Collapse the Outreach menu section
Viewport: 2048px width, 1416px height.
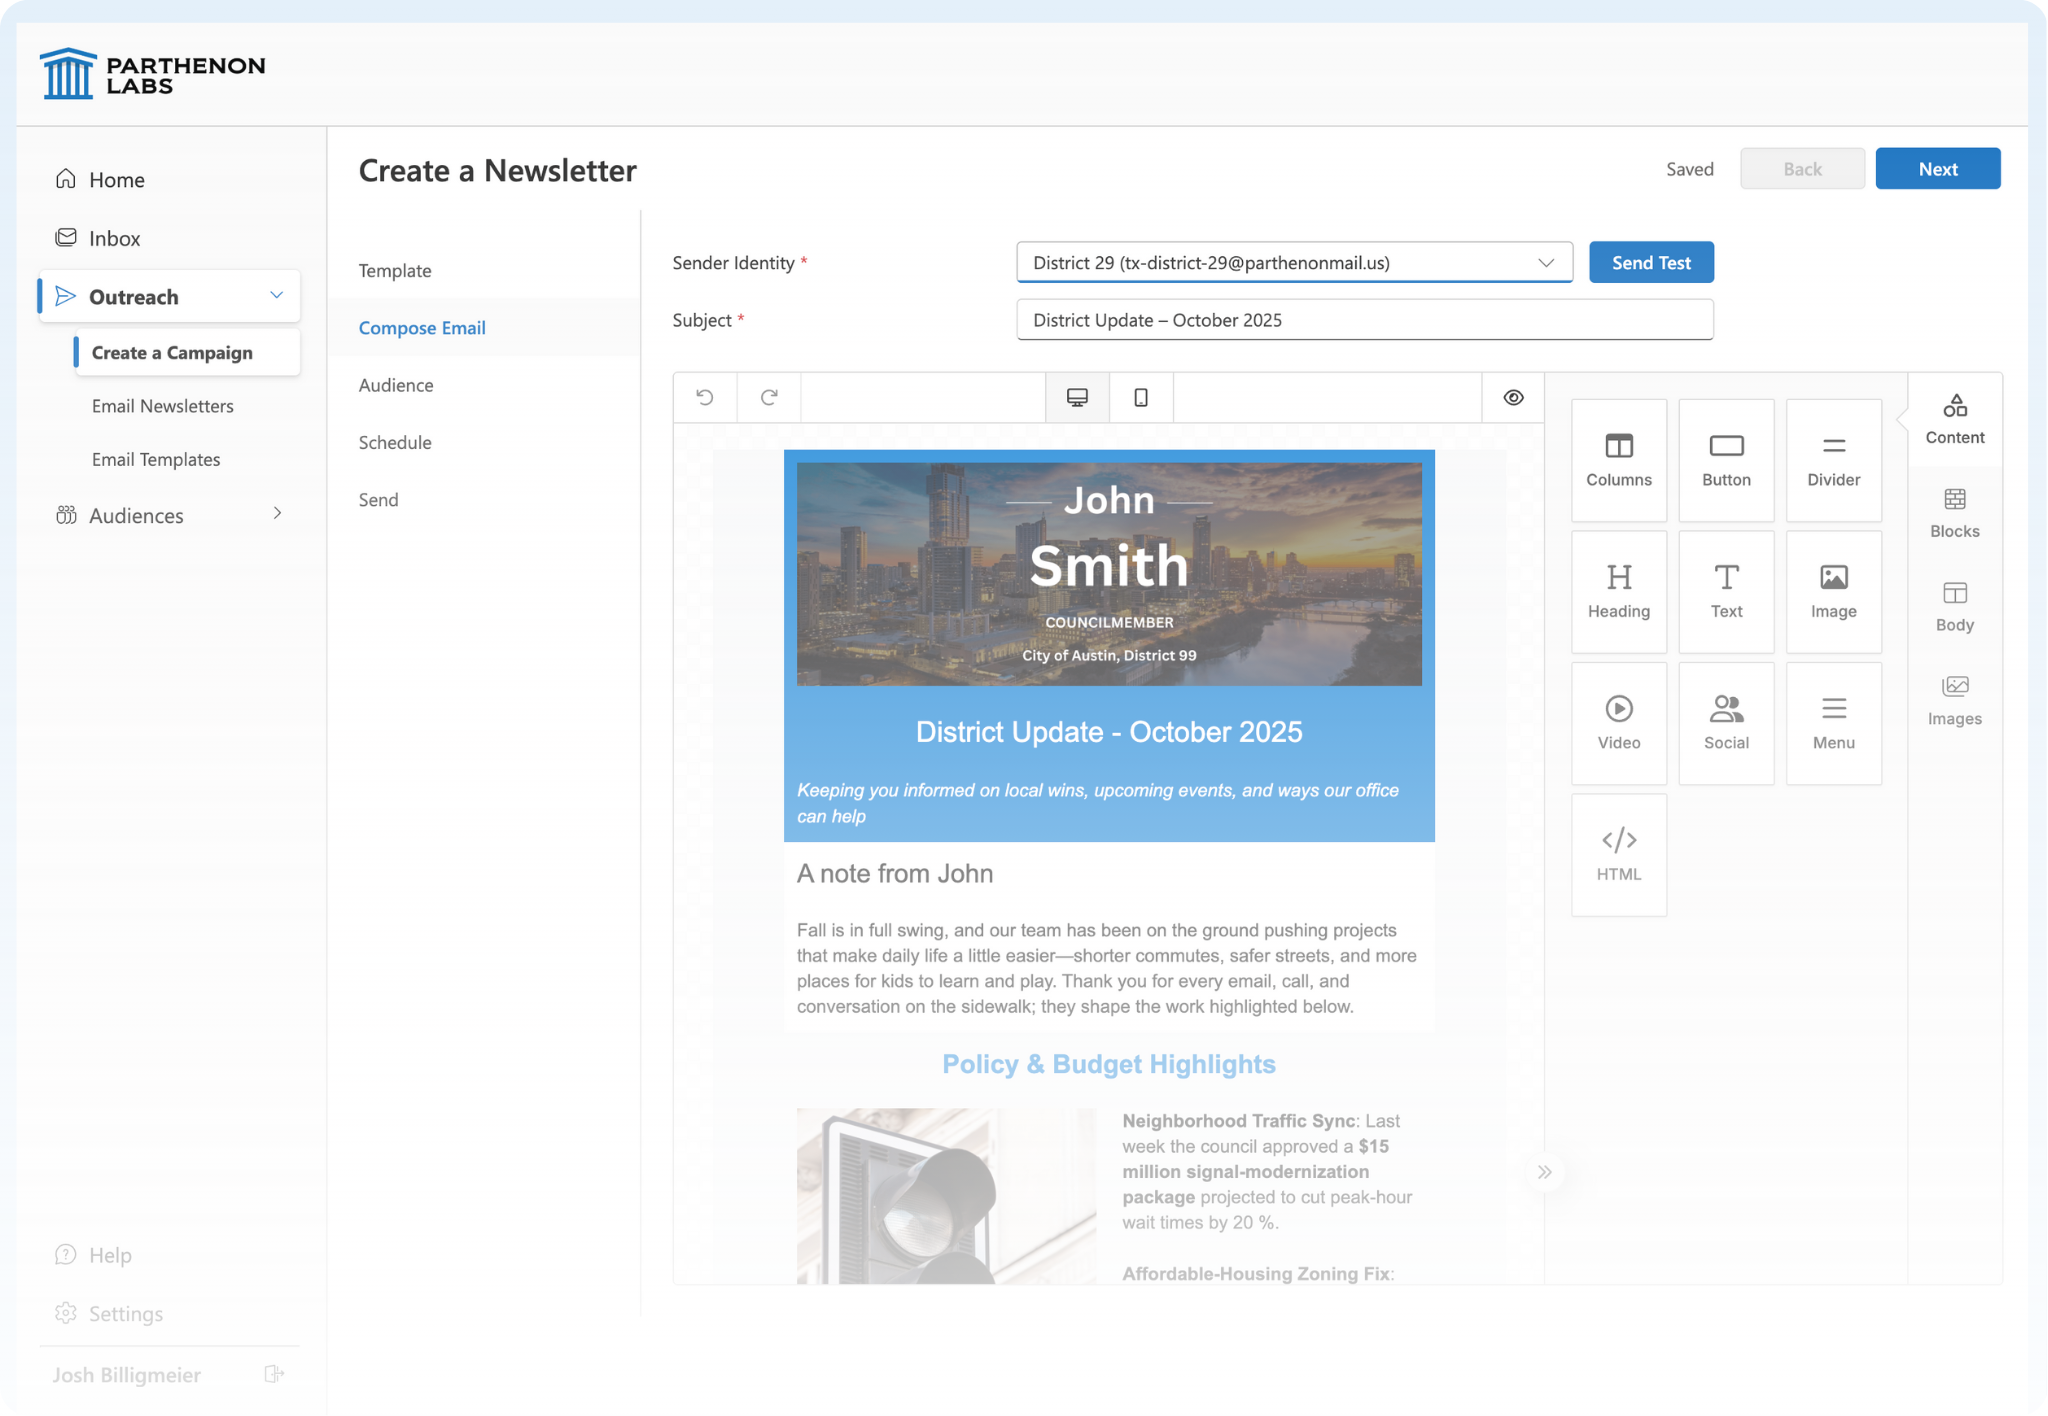(277, 296)
